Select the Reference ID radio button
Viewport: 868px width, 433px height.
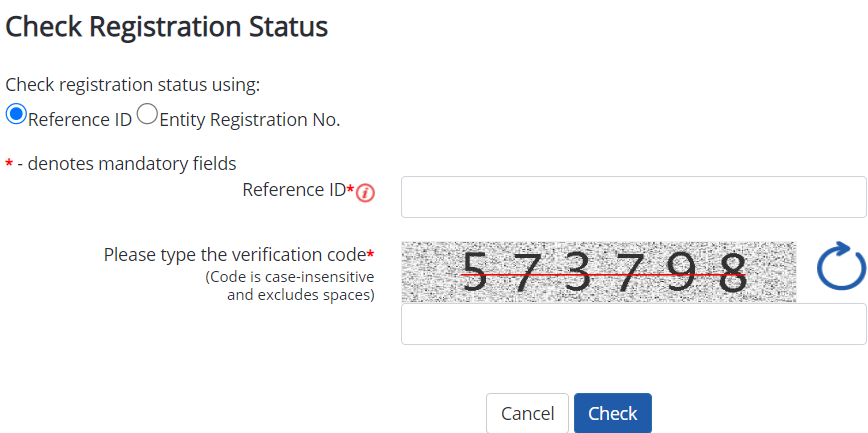coord(16,115)
